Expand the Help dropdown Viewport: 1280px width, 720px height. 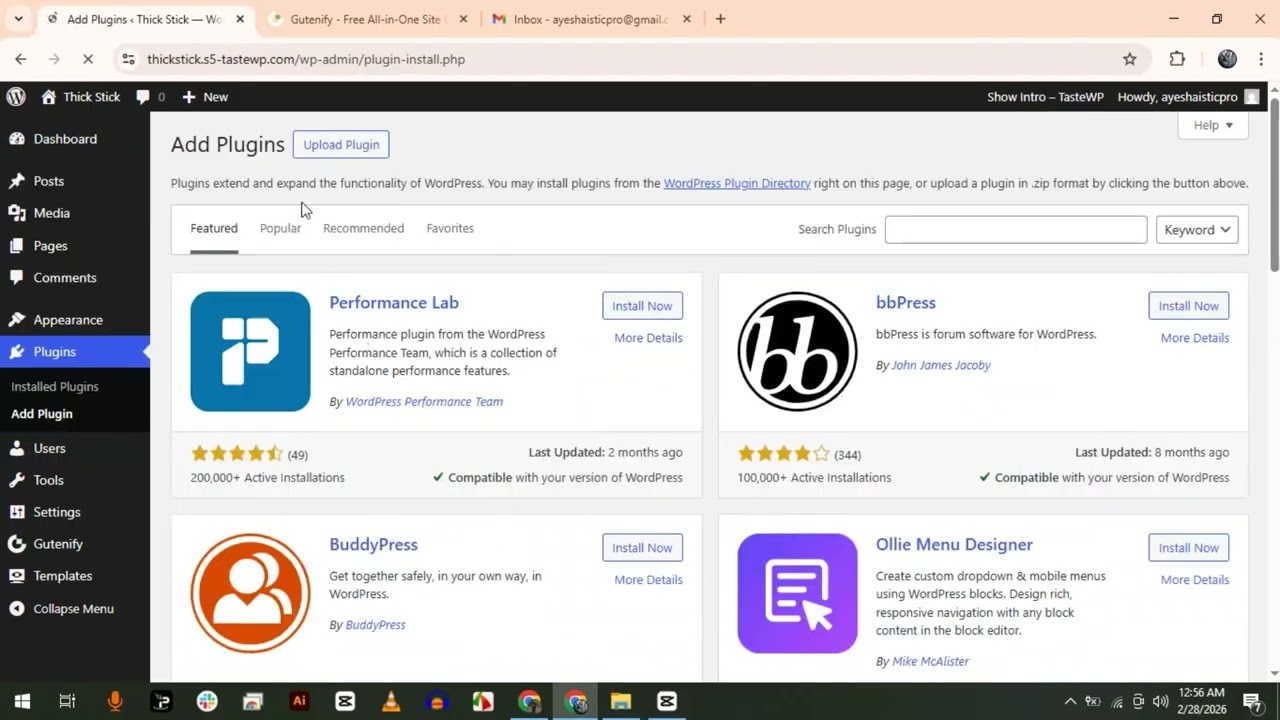tap(1213, 125)
